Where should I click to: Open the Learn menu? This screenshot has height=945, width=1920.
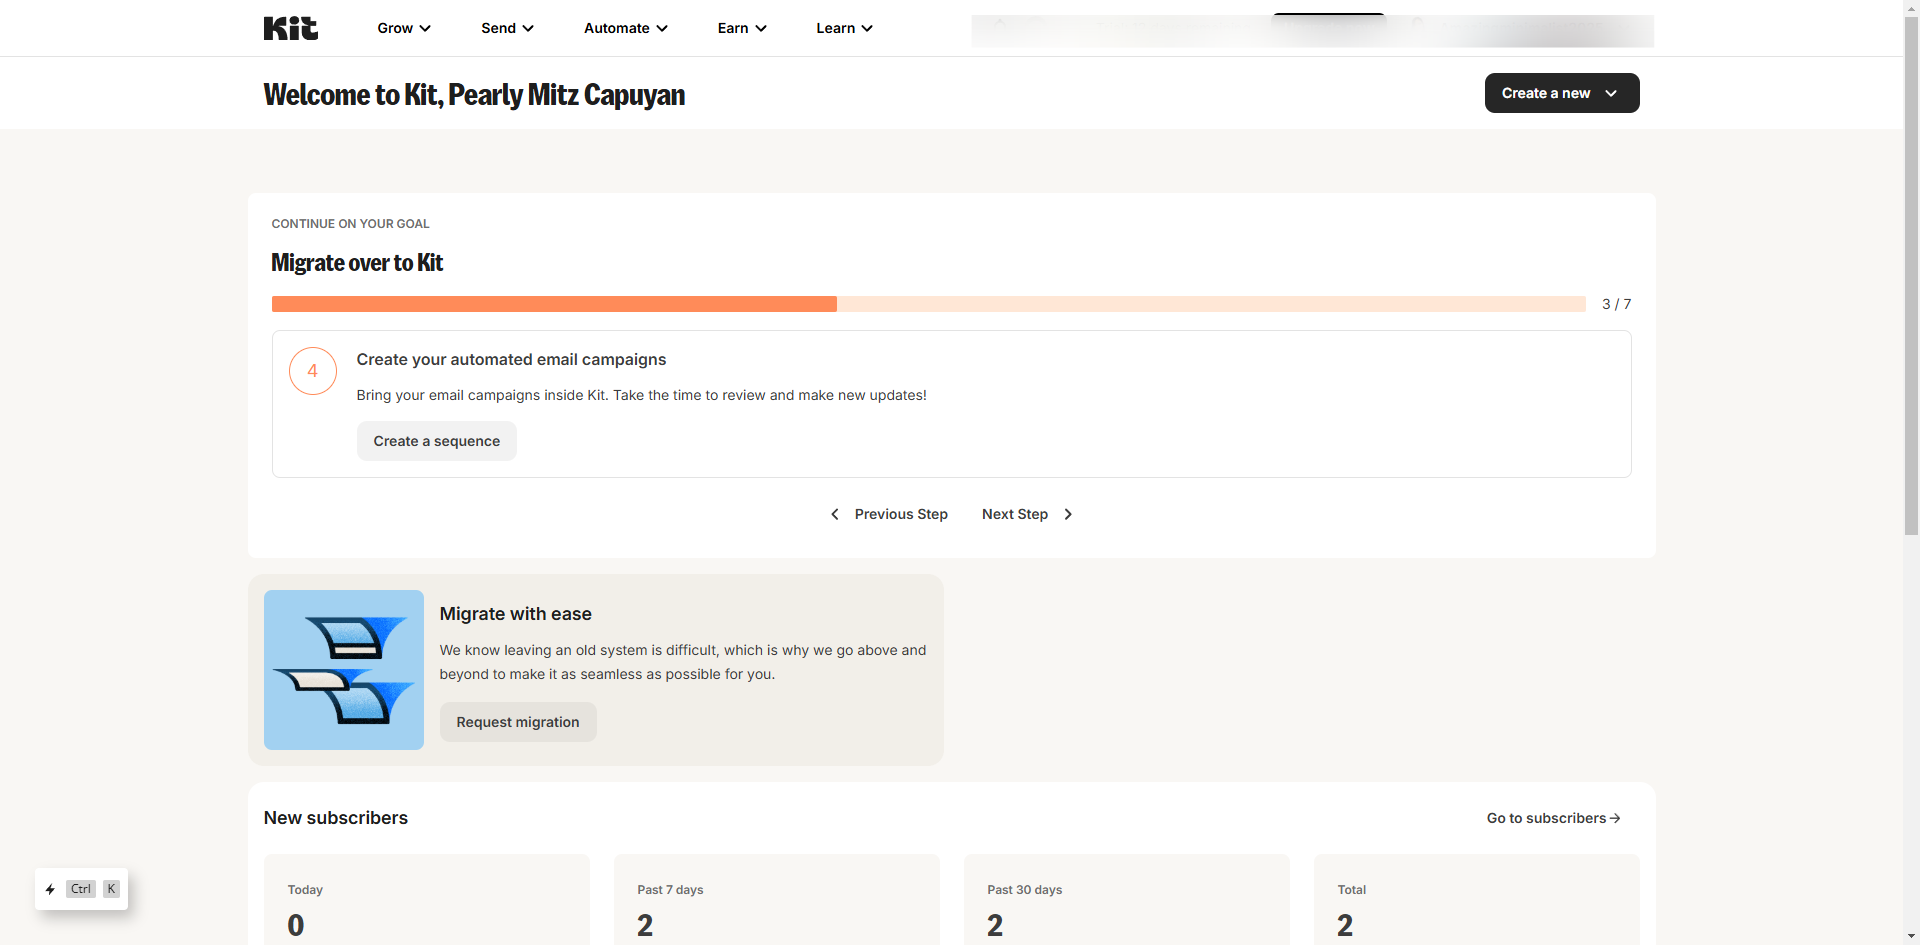(843, 28)
